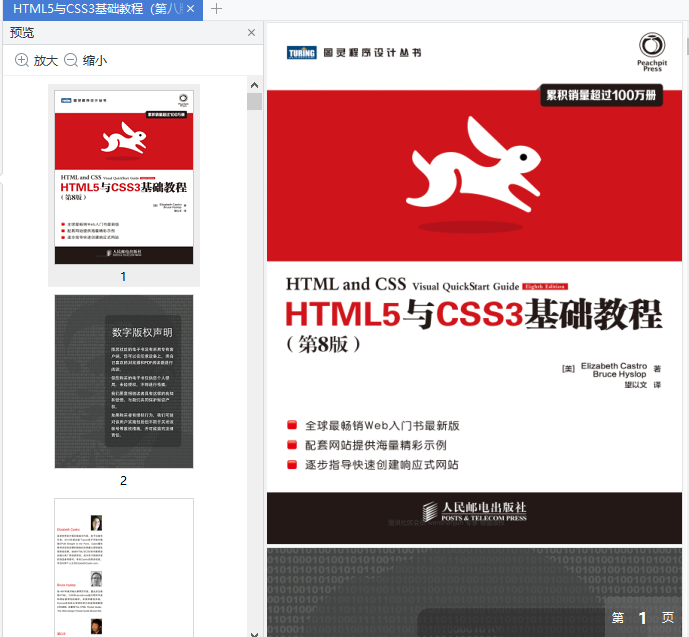Screen dimensions: 689x637
Task: Click the HTML and CSS Visual QuickStart Guide subtitle
Action: click(x=403, y=285)
